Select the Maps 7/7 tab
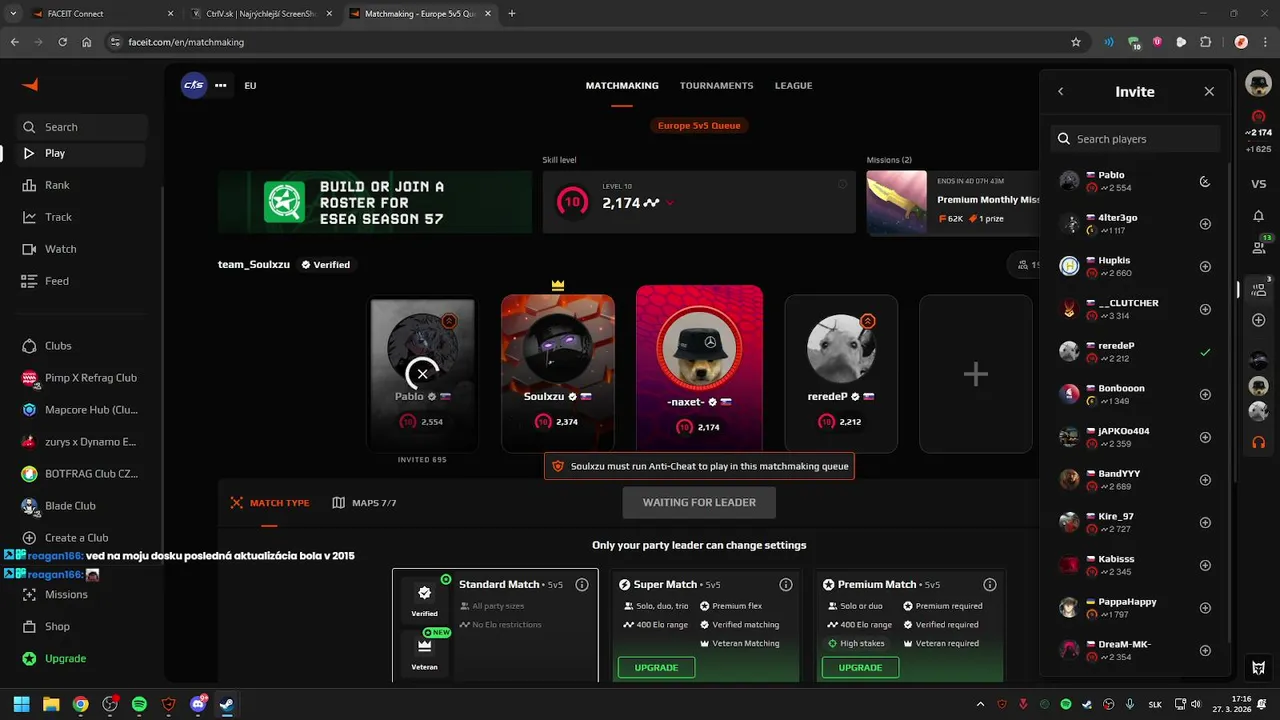Viewport: 1280px width, 720px height. pyautogui.click(x=364, y=503)
